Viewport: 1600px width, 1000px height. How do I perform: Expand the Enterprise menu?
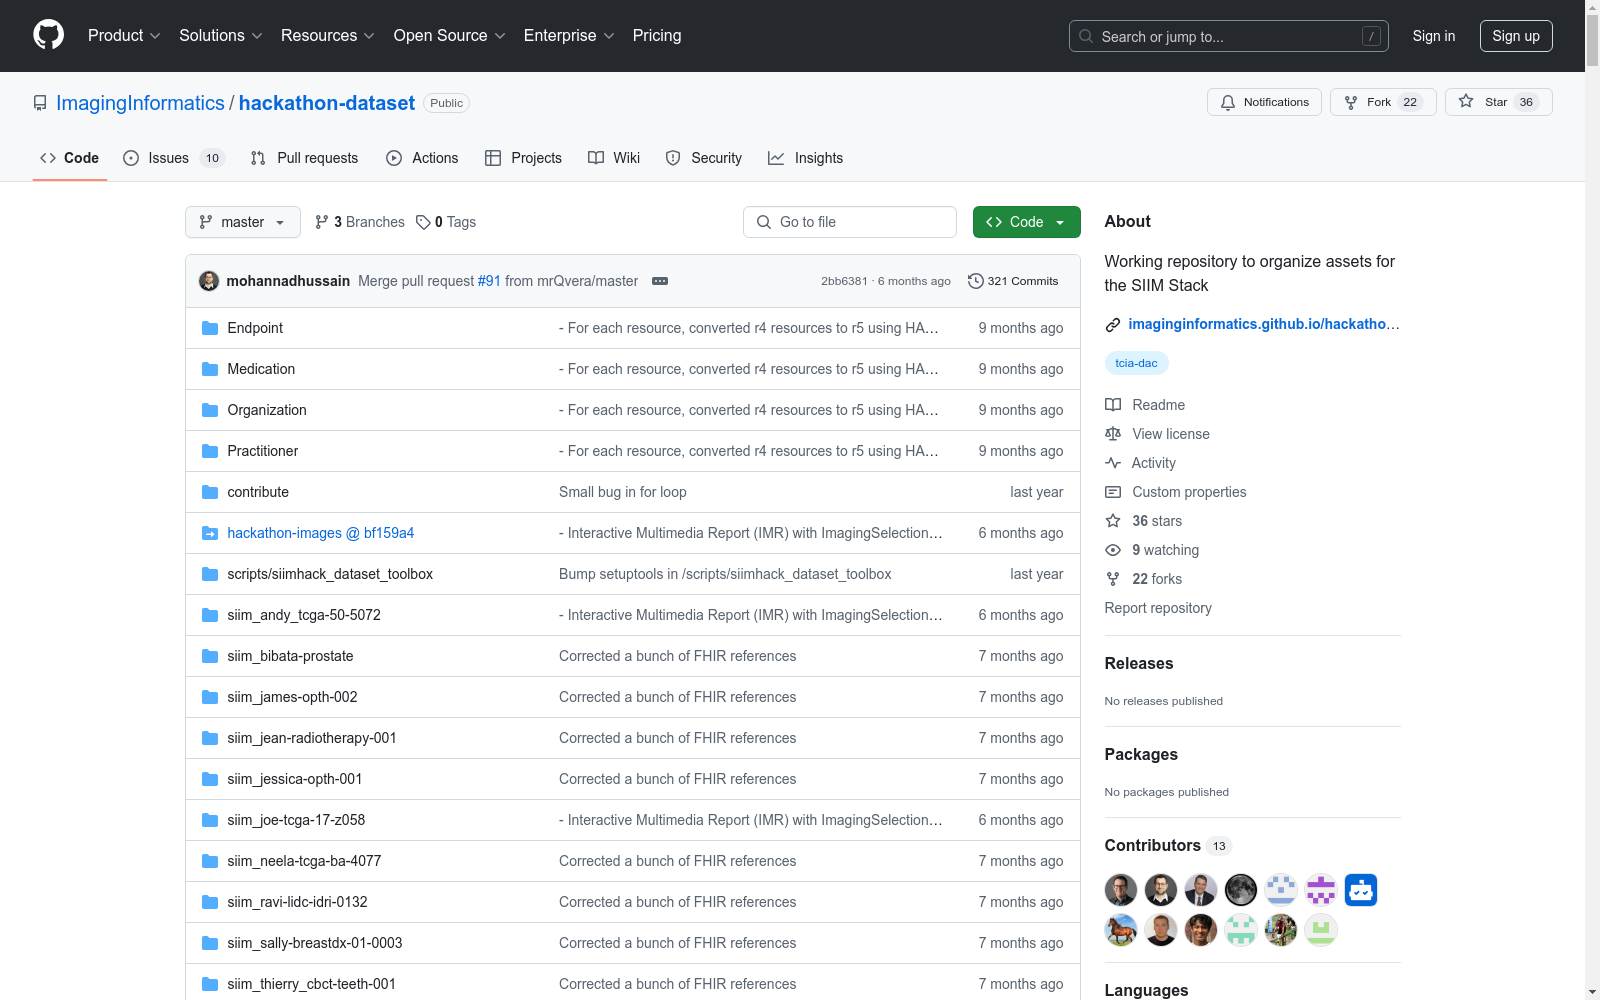569,36
